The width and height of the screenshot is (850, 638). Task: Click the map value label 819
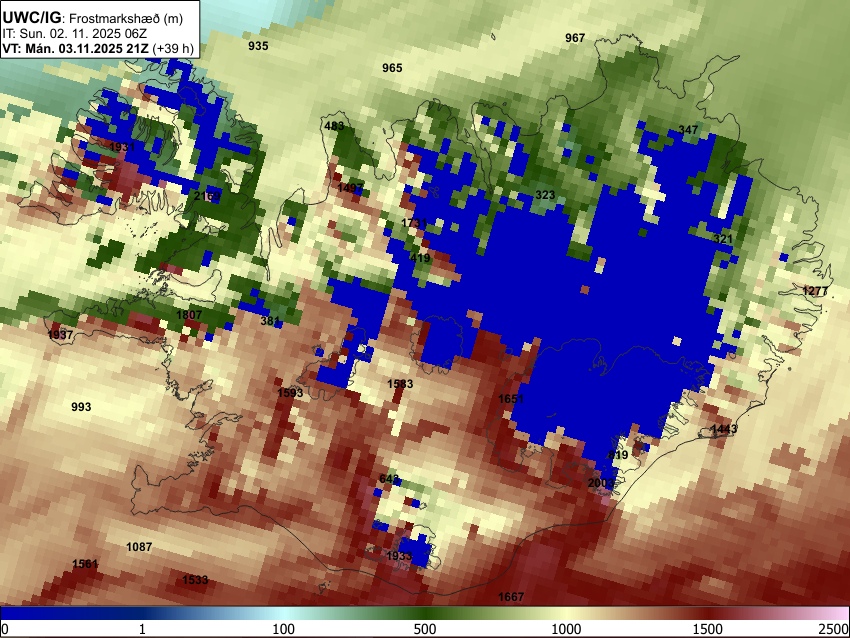point(618,455)
